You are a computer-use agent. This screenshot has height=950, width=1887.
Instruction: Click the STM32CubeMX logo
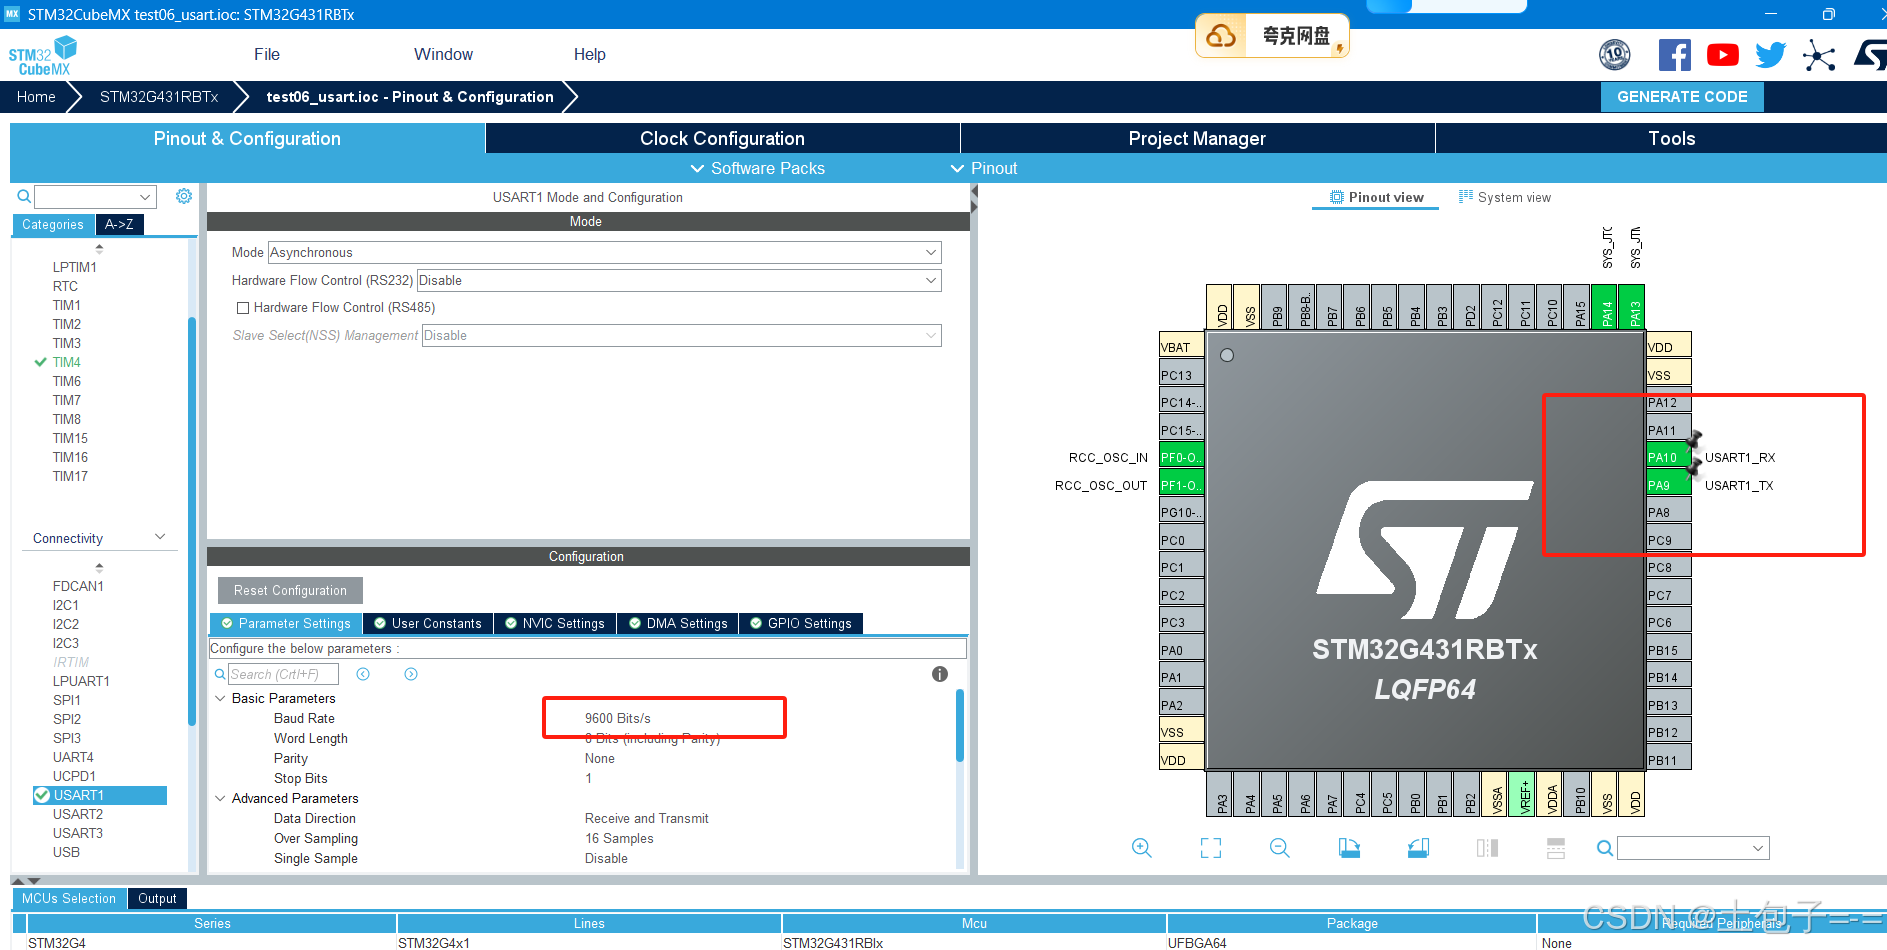pos(42,55)
